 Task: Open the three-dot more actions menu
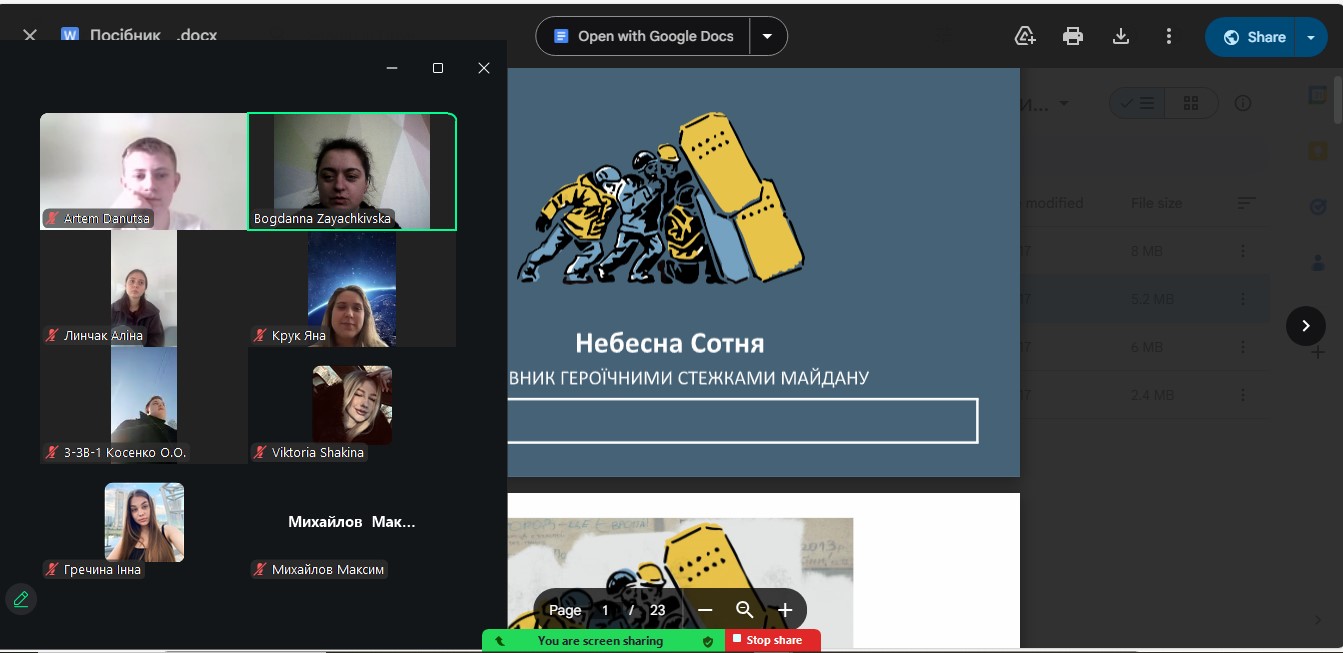click(1169, 37)
